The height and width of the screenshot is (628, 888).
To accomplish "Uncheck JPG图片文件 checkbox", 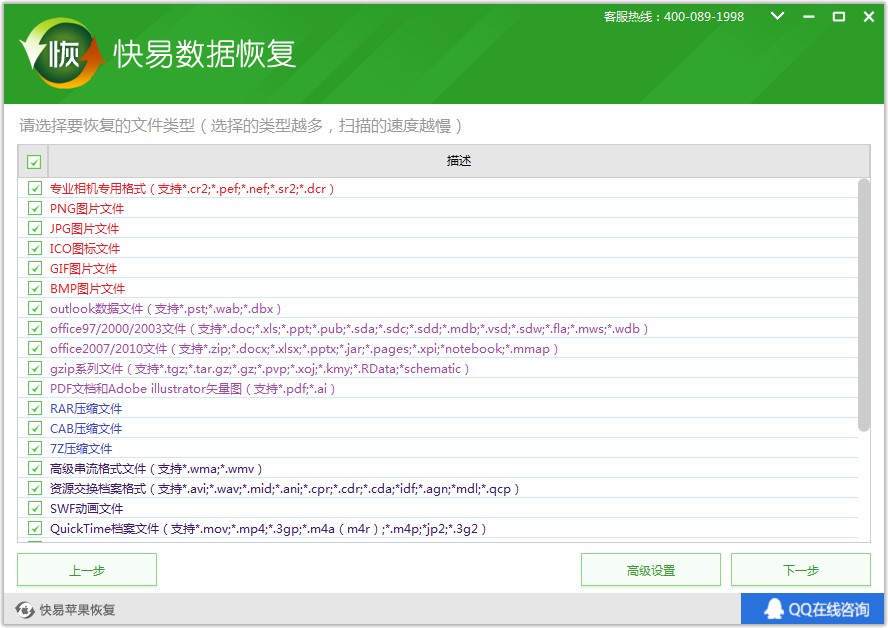I will 35,229.
